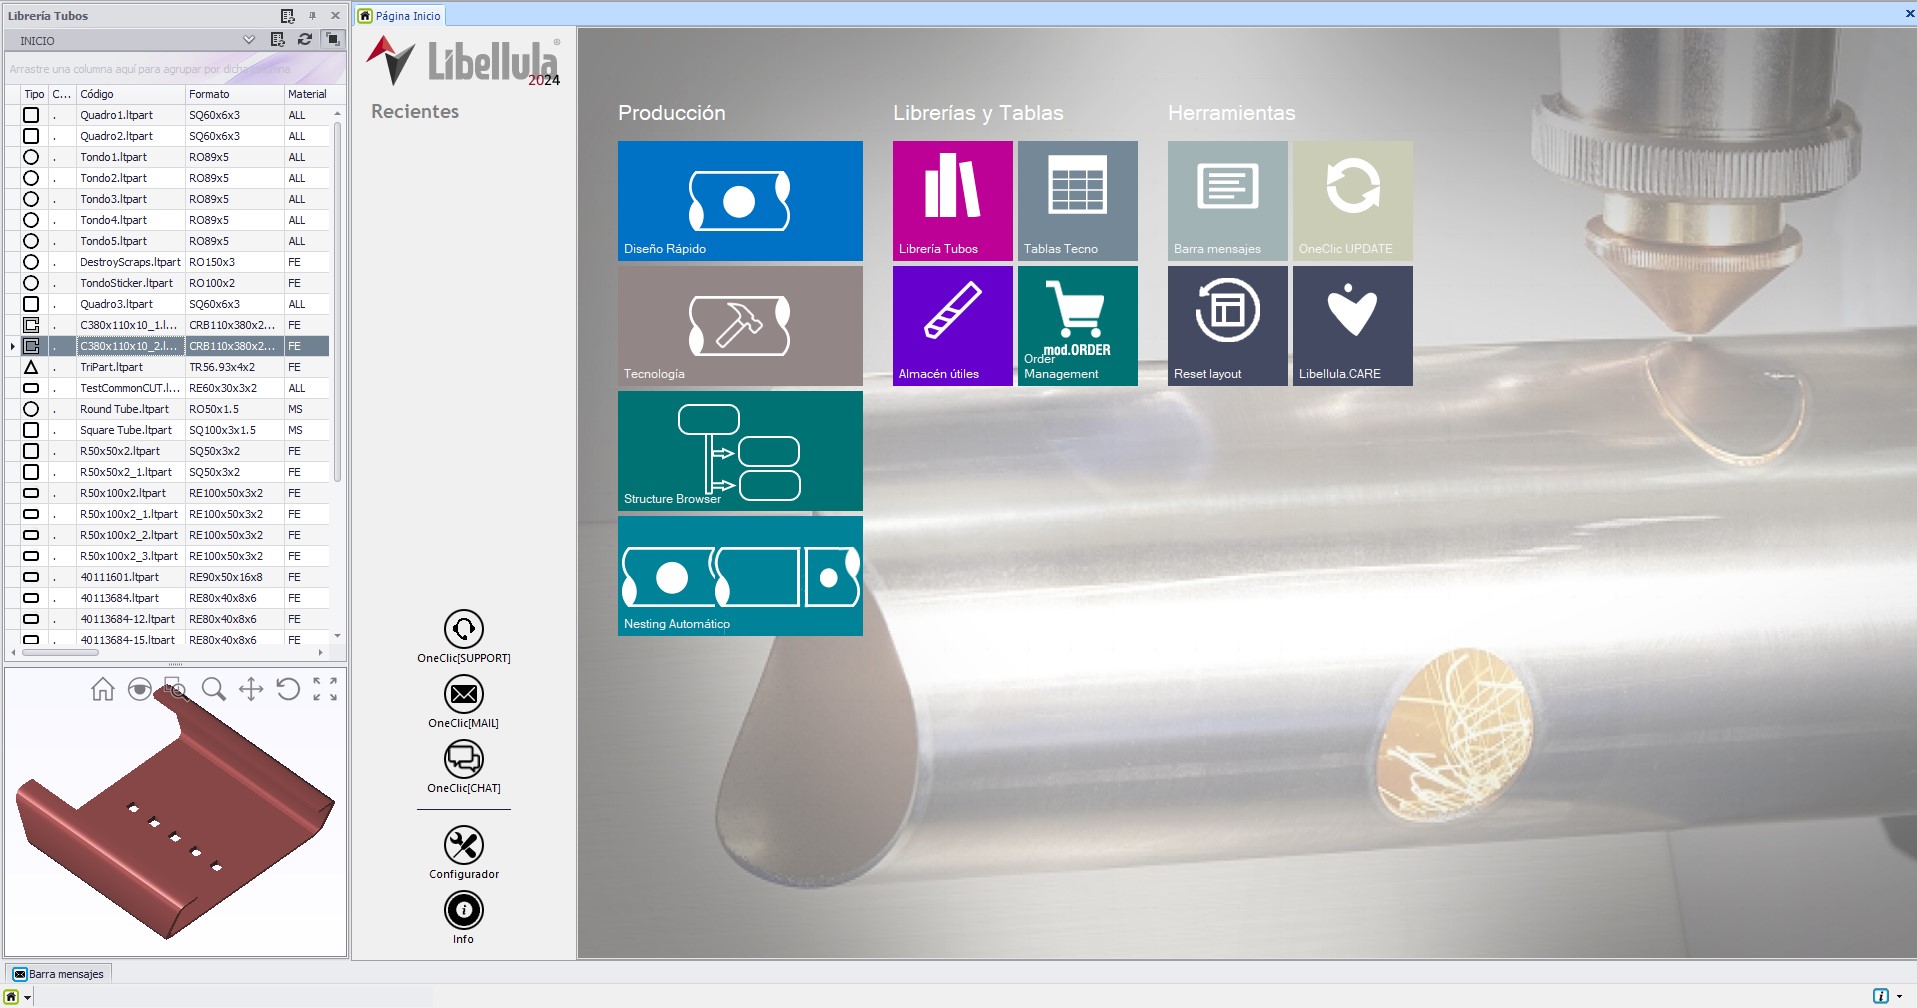This screenshot has height=1008, width=1917.
Task: Open the Tecnología tile
Action: [x=740, y=326]
